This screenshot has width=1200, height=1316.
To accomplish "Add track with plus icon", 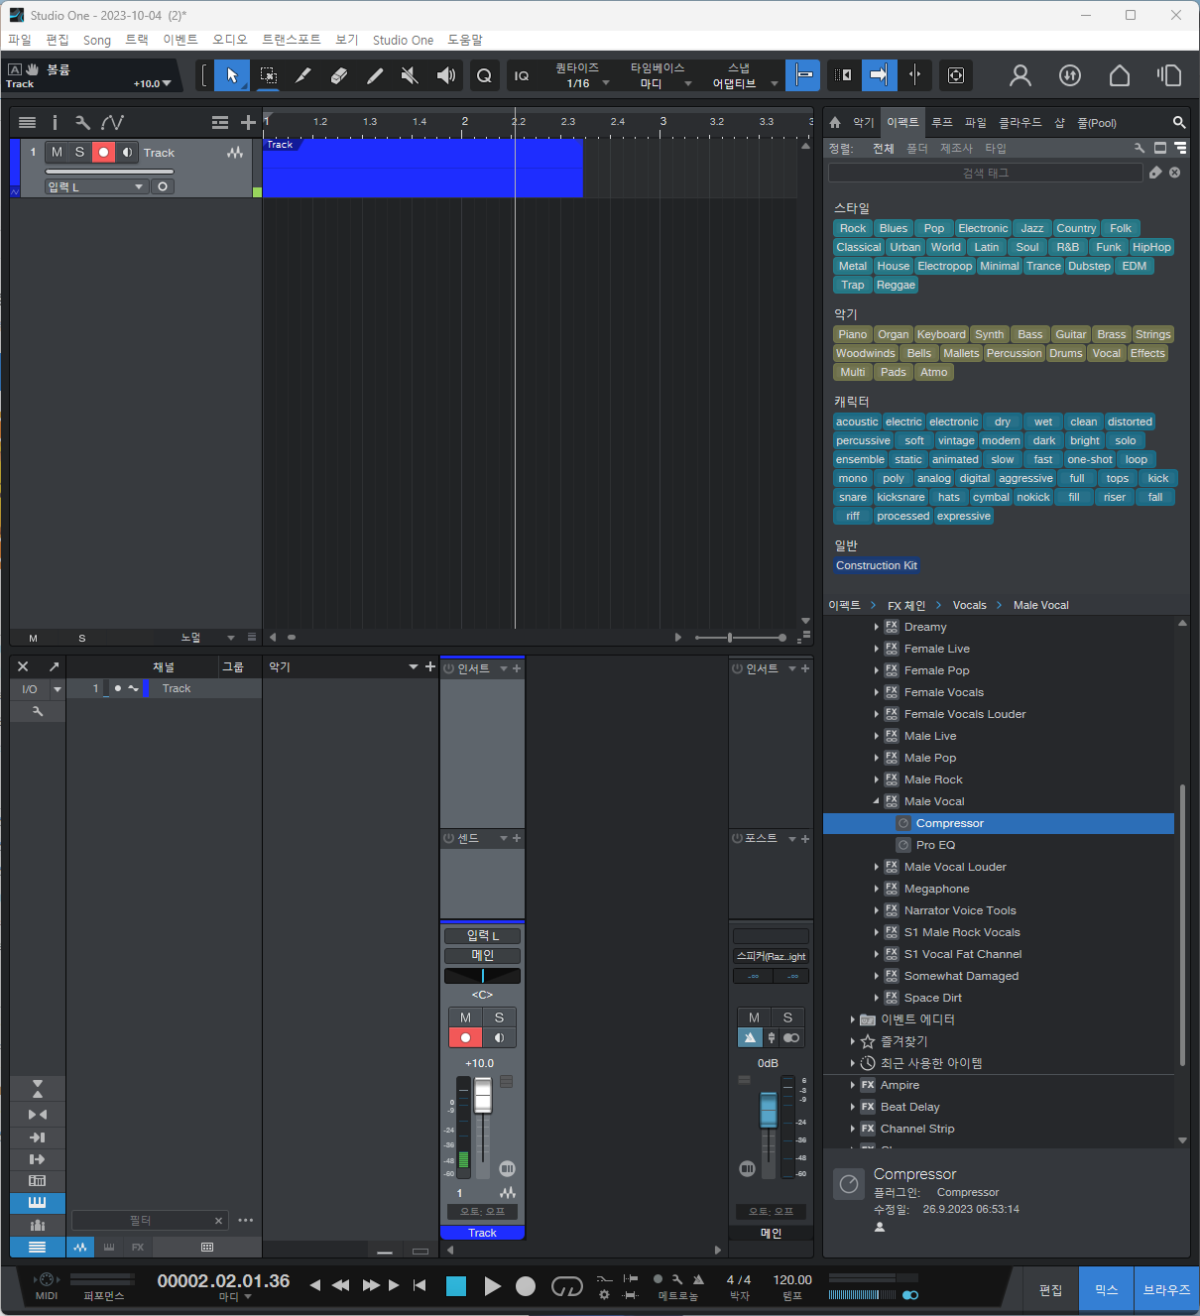I will pyautogui.click(x=248, y=122).
